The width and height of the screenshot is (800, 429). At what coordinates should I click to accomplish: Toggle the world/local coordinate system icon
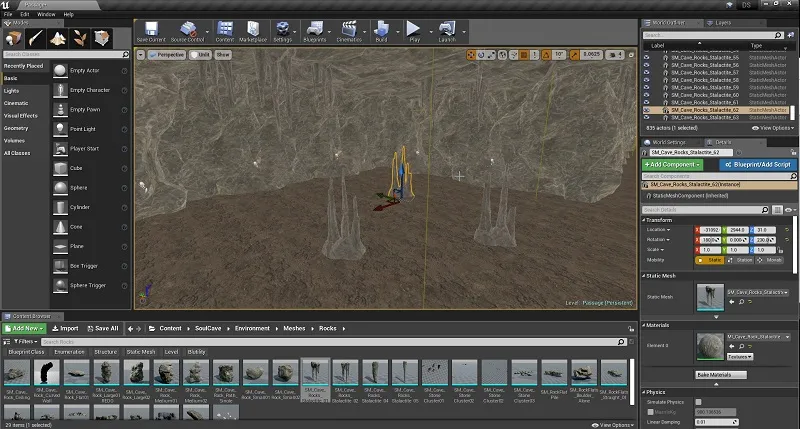[503, 55]
